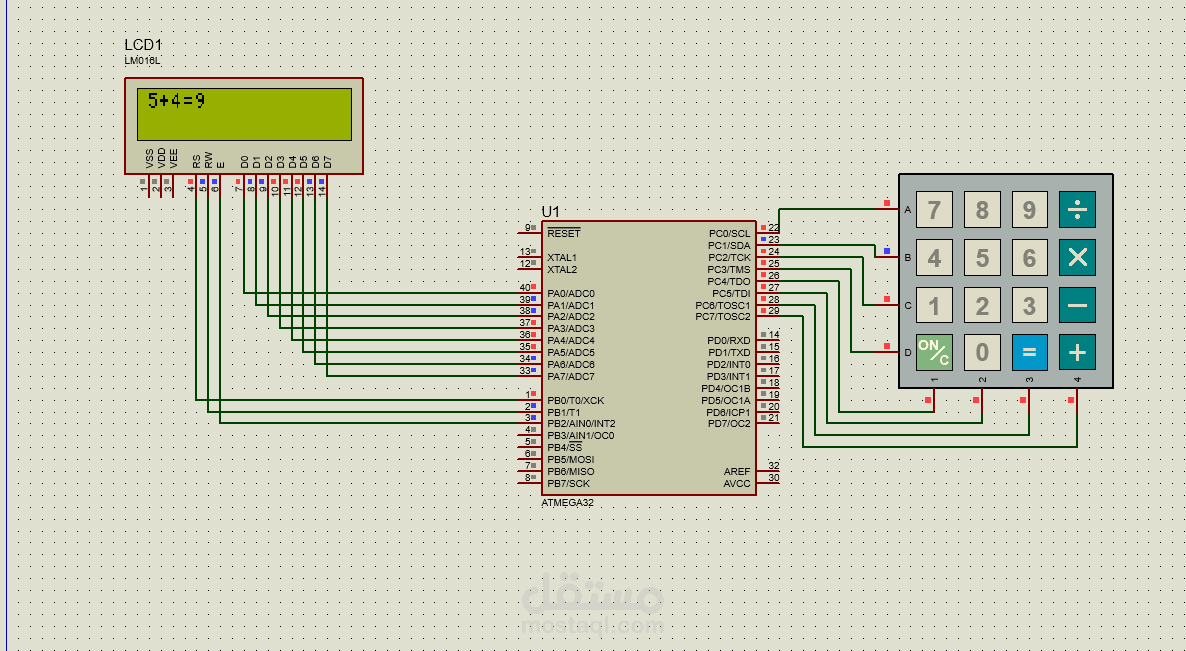Click the equals key on the keypad

(1029, 353)
